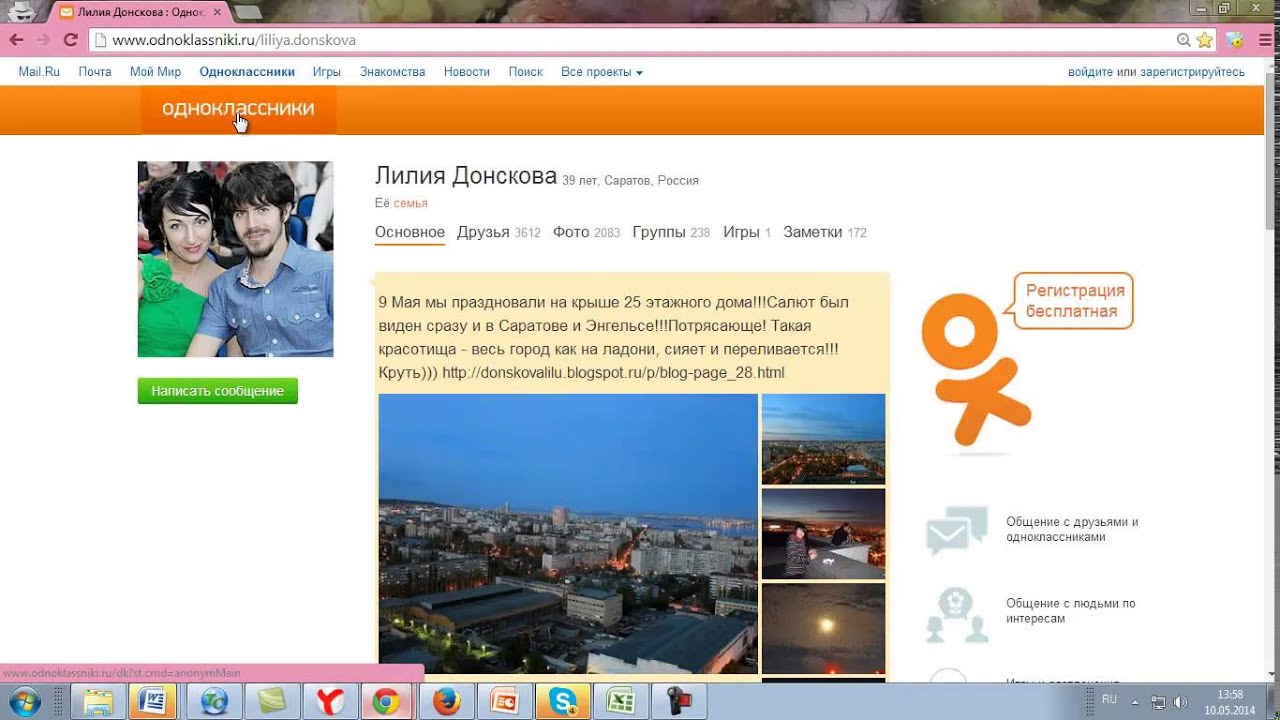Select the 'Основное' profile tab
The image size is (1280, 720).
(410, 232)
